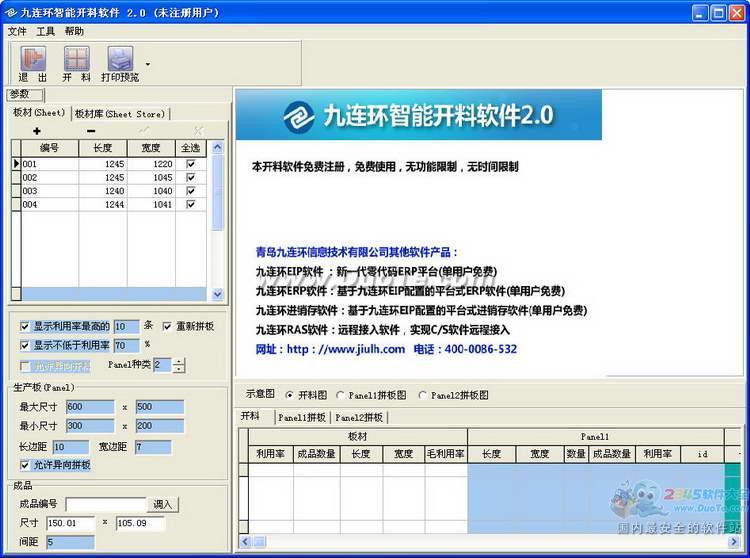Click the 开料 cutting toolbar icon
Image resolution: width=750 pixels, height=558 pixels.
pyautogui.click(x=77, y=64)
